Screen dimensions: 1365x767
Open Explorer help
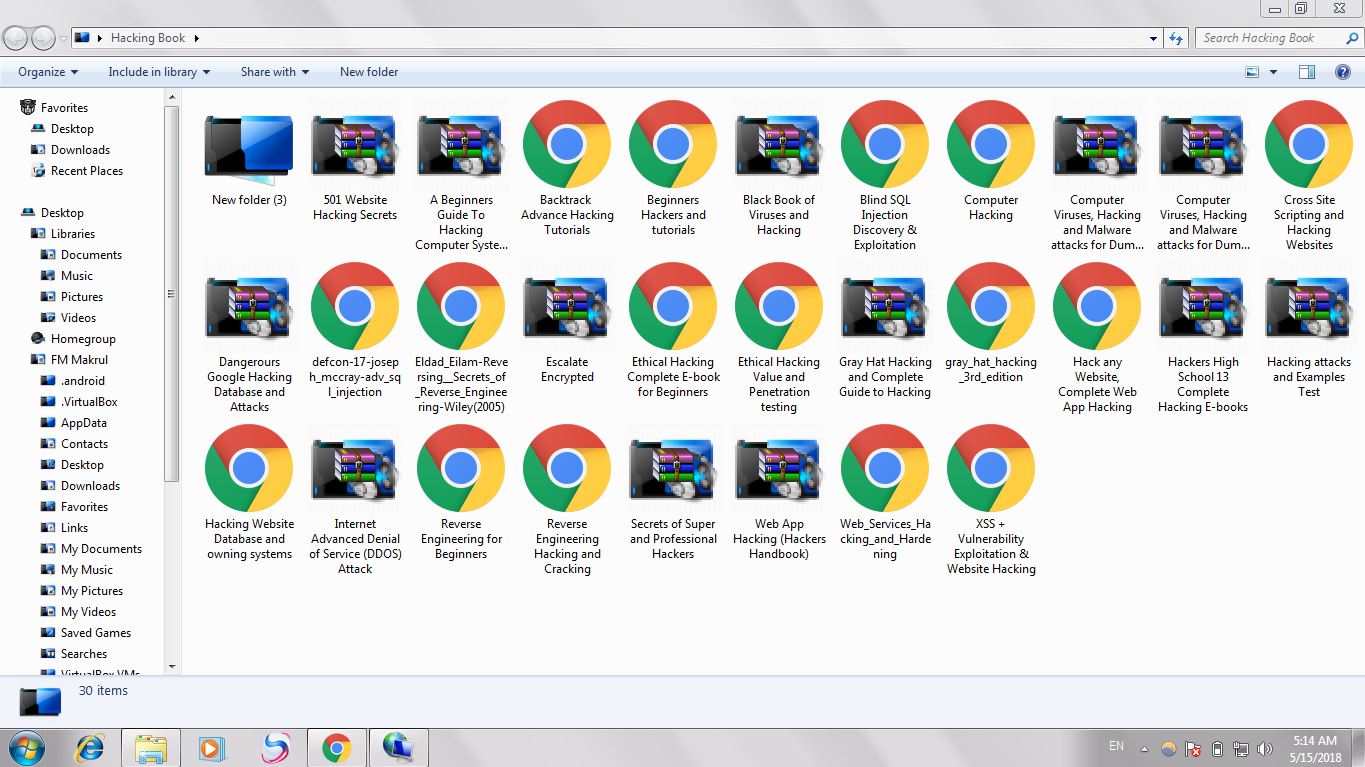[x=1343, y=72]
